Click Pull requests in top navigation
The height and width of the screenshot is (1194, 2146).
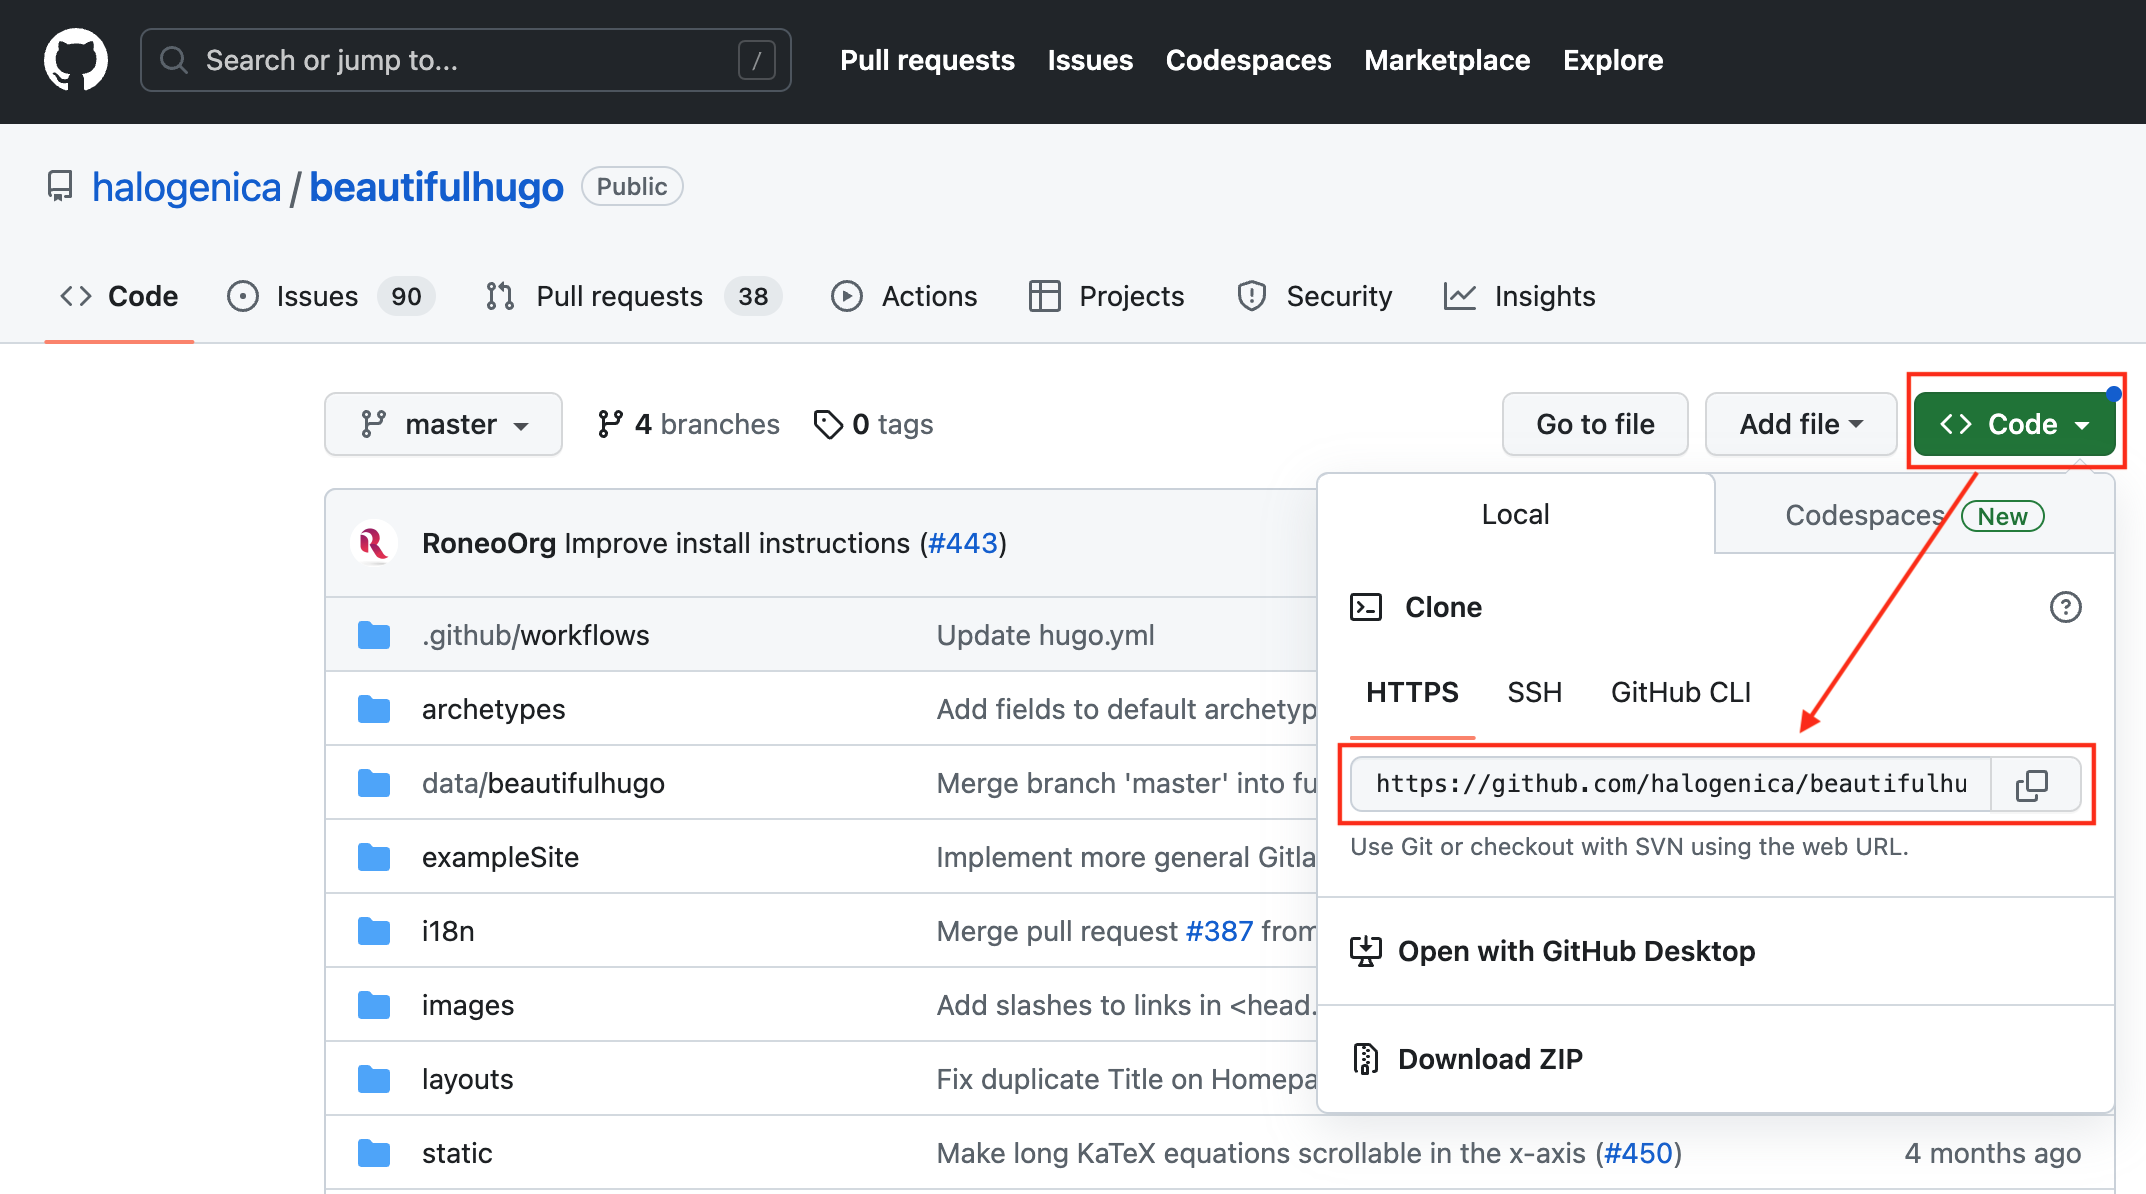(927, 60)
